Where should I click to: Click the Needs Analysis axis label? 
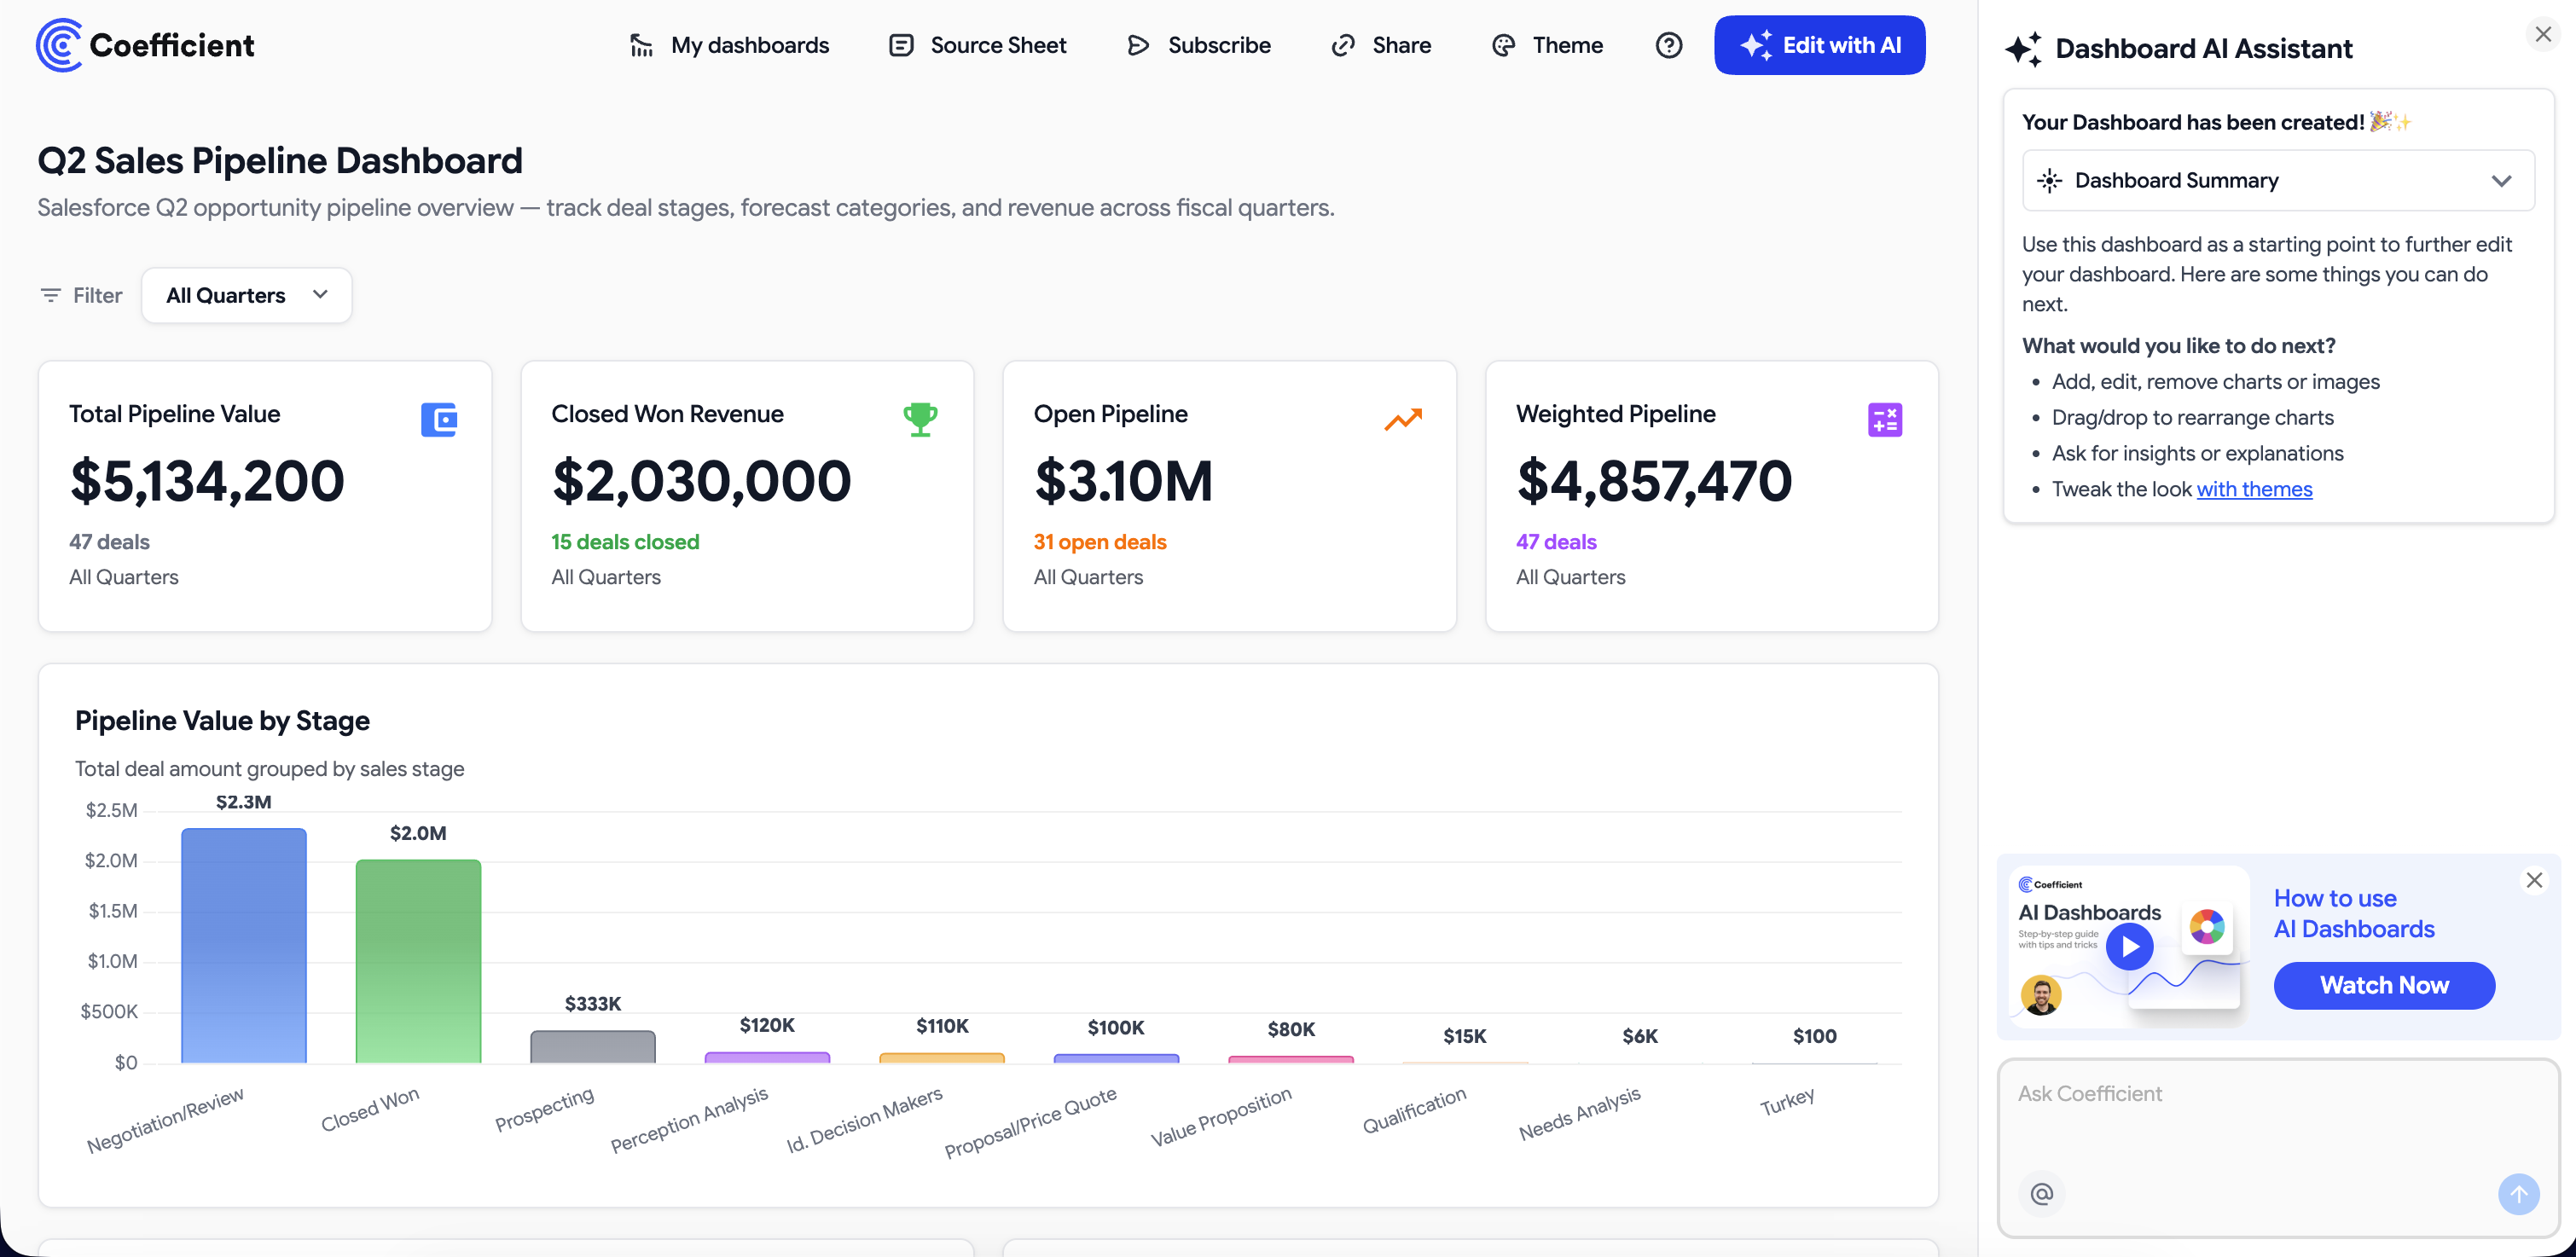point(1580,1113)
